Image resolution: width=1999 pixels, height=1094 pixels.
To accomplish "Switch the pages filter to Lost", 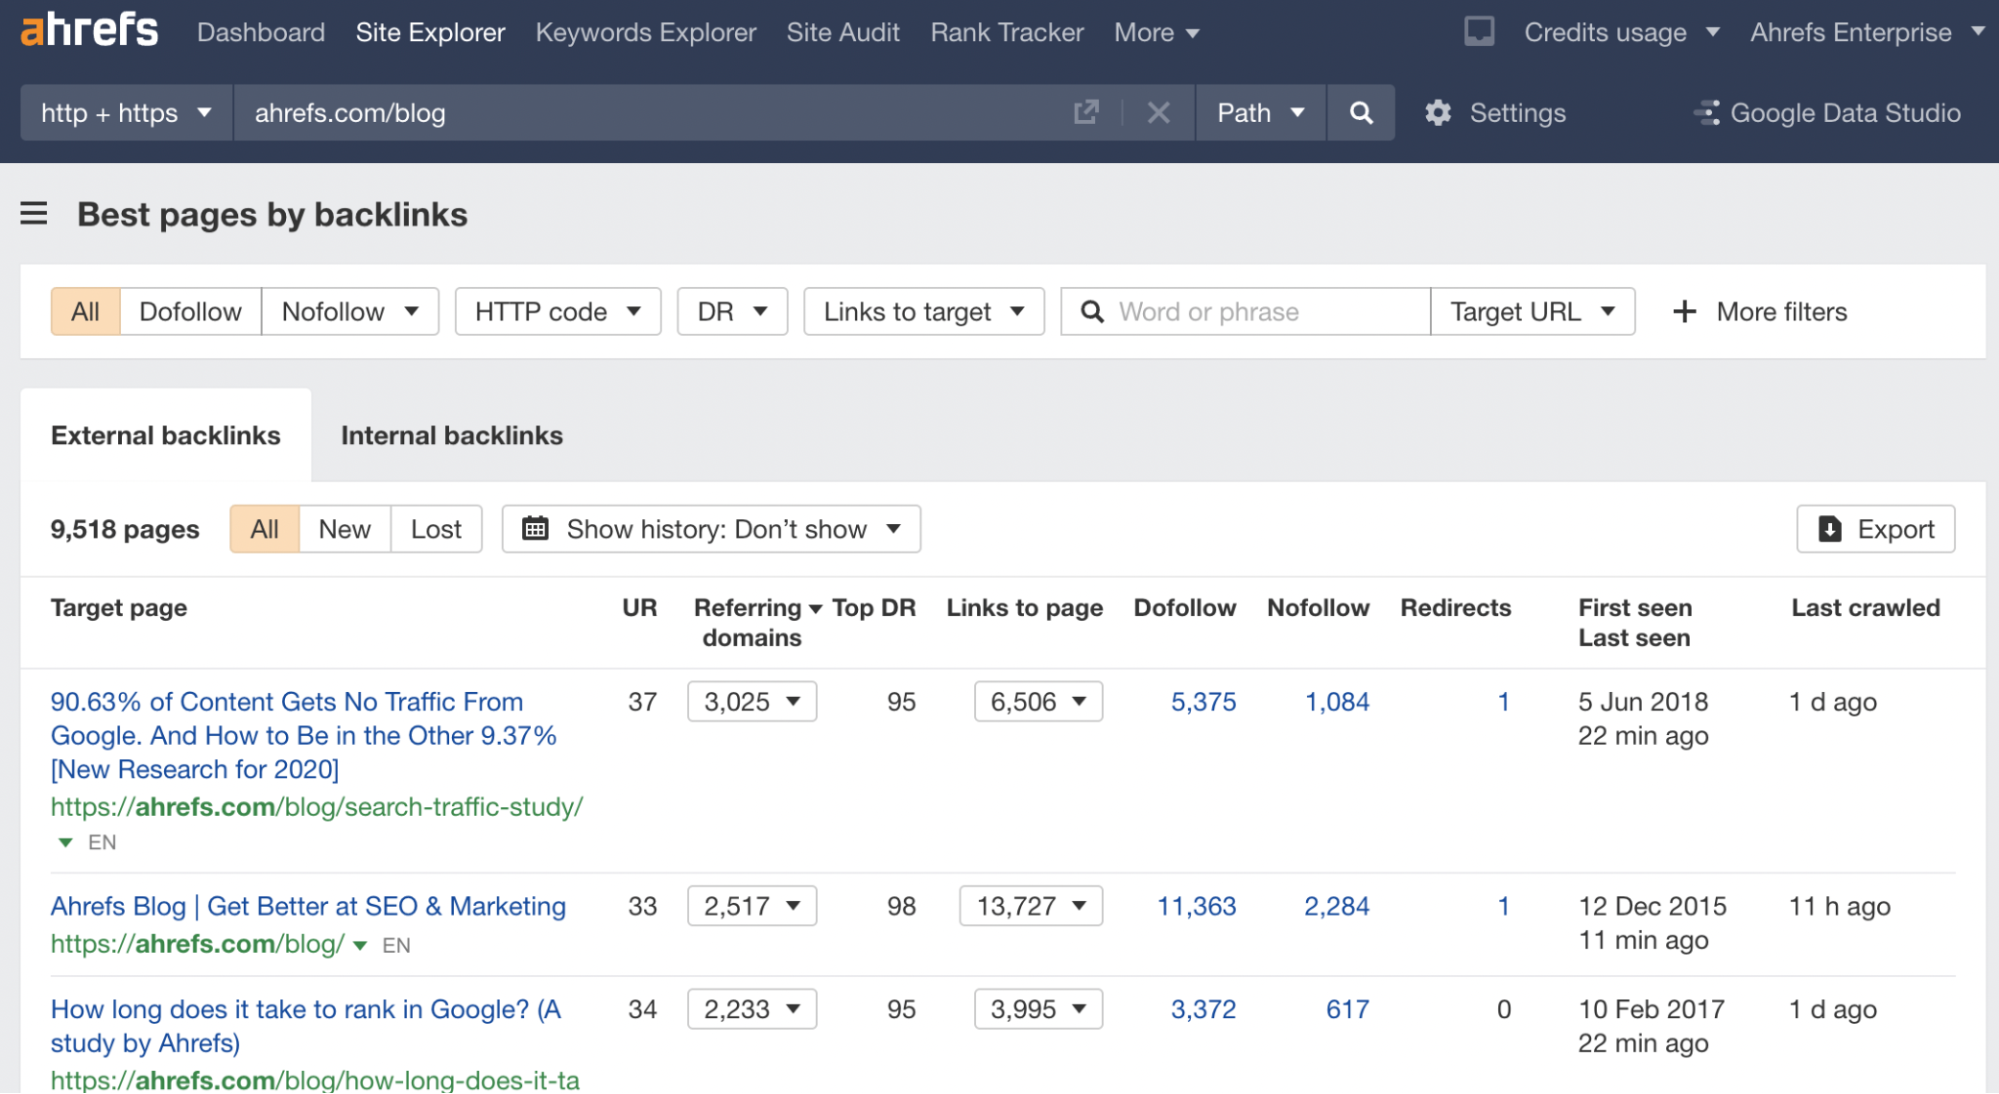I will pyautogui.click(x=435, y=529).
